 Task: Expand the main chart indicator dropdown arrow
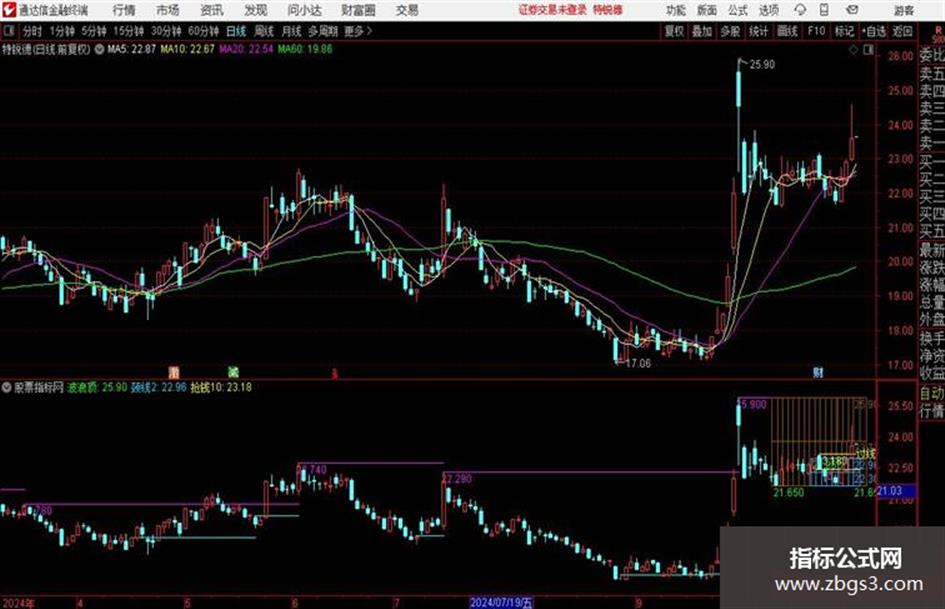click(99, 49)
